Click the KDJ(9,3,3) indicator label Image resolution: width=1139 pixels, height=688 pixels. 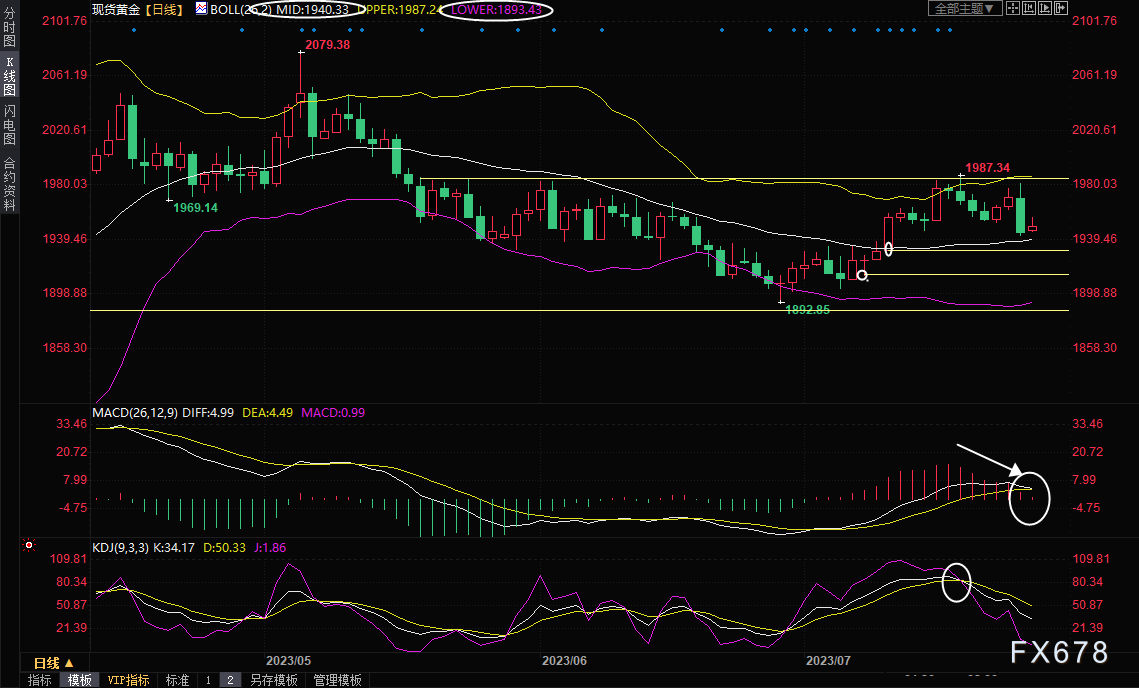point(121,548)
